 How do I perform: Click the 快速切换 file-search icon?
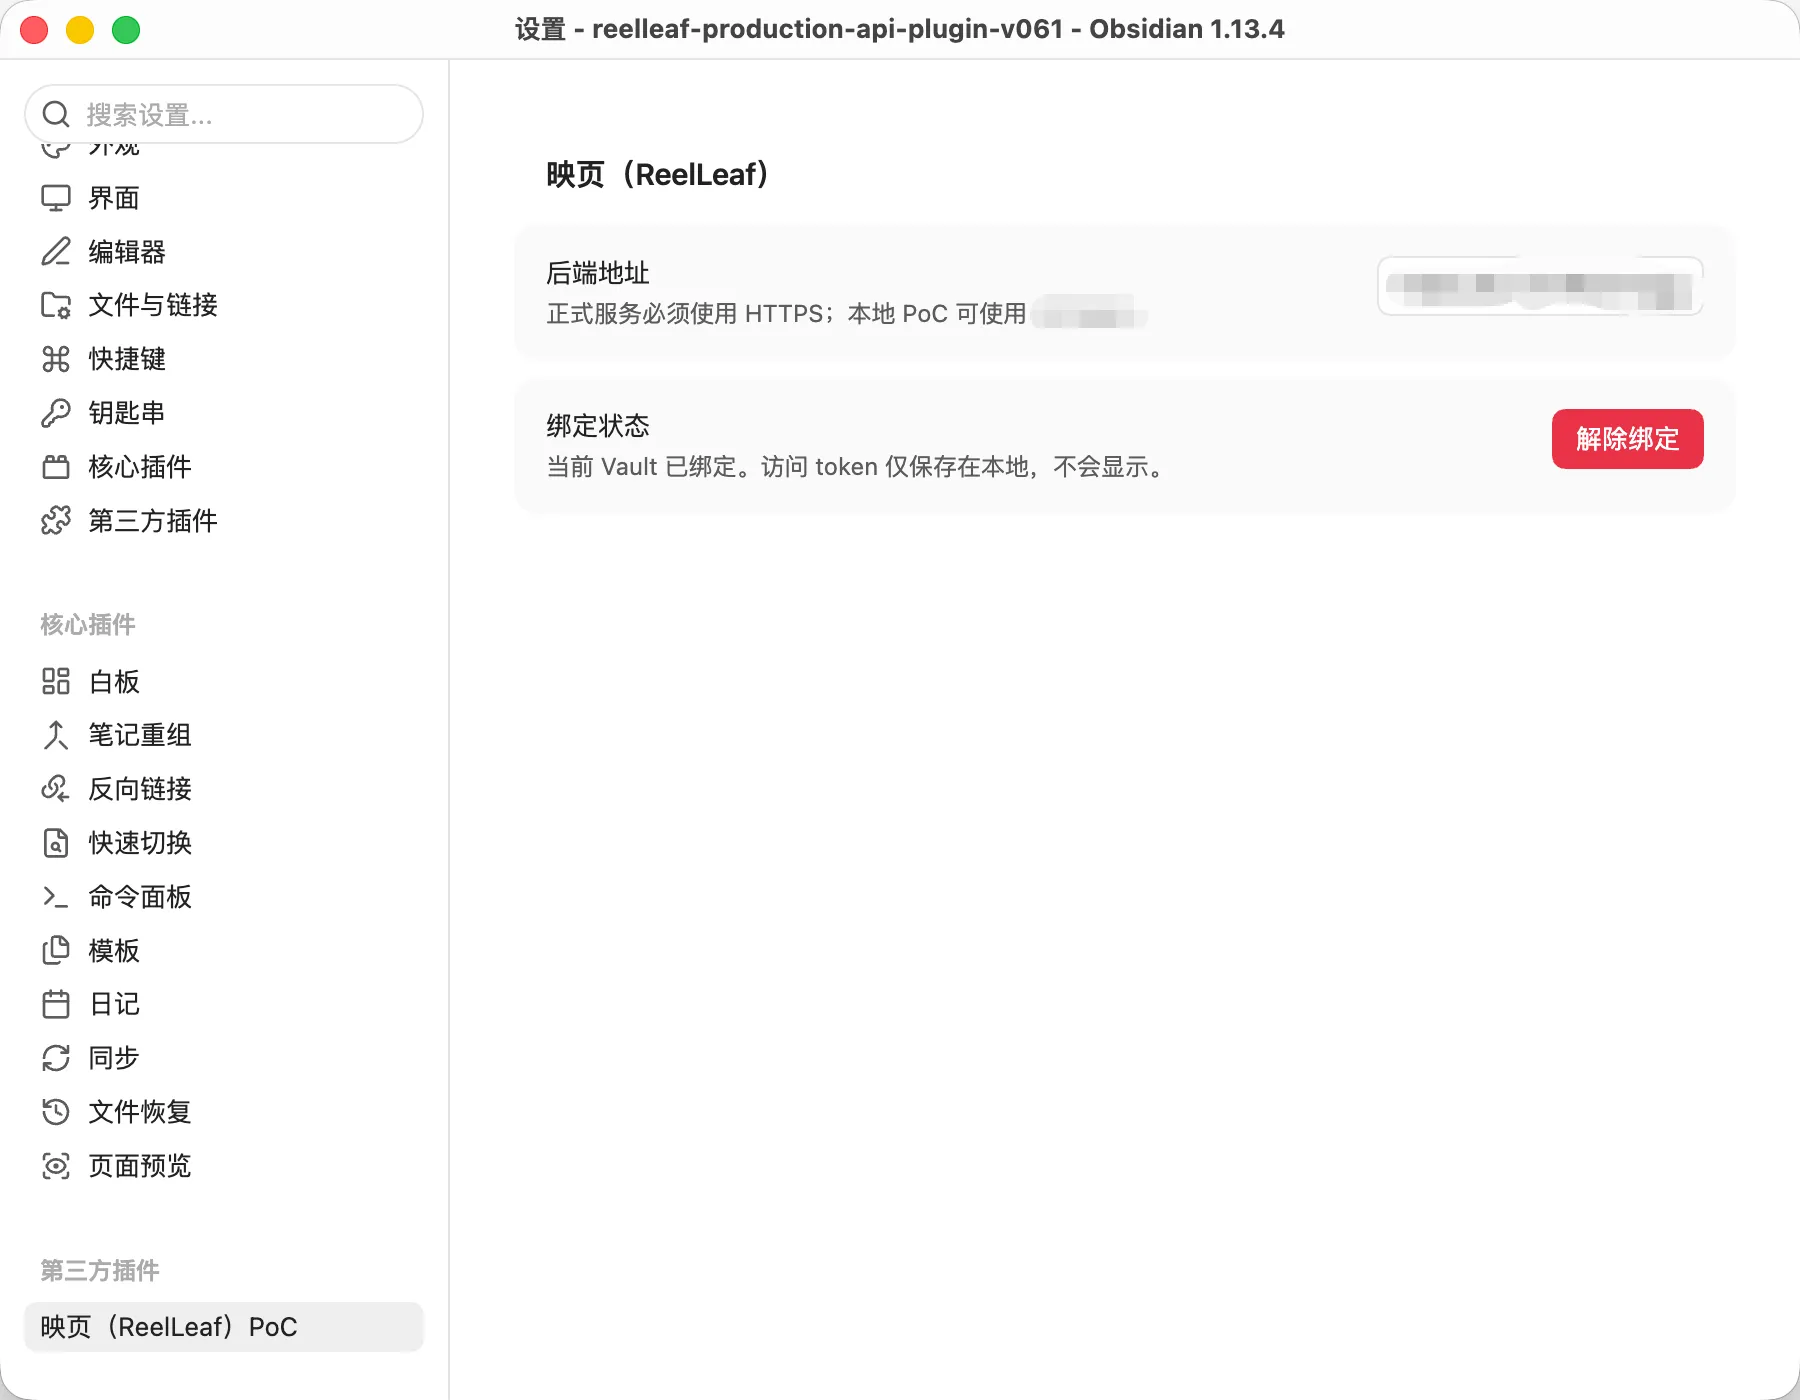(56, 843)
